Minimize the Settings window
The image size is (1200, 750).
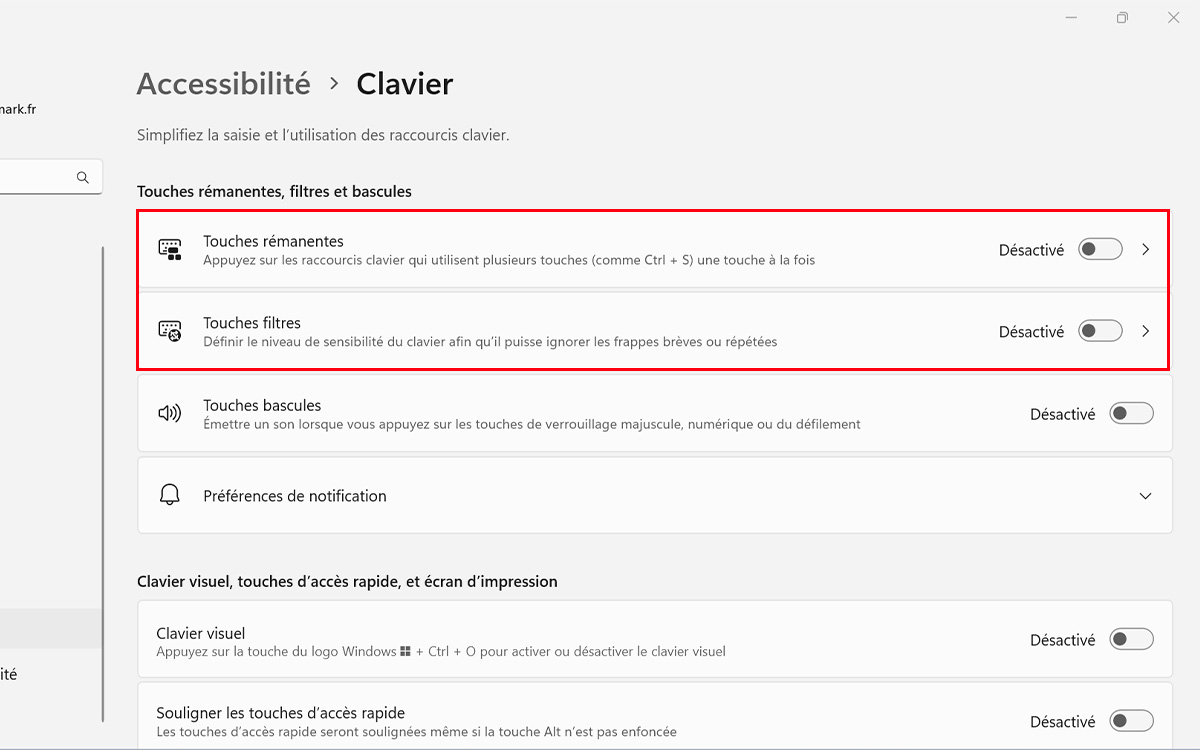pyautogui.click(x=1071, y=18)
